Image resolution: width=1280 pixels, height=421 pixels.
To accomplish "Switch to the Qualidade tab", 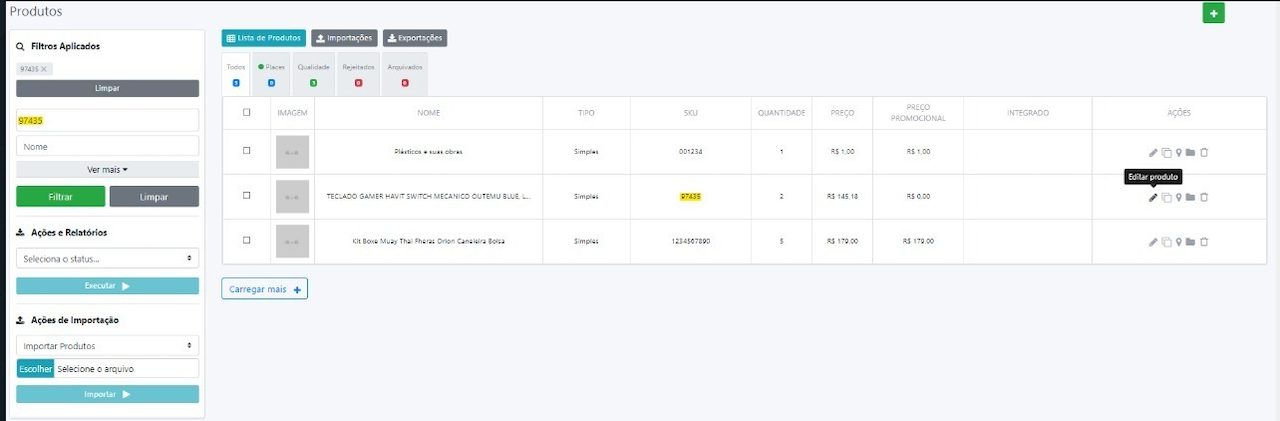I will coord(313,74).
